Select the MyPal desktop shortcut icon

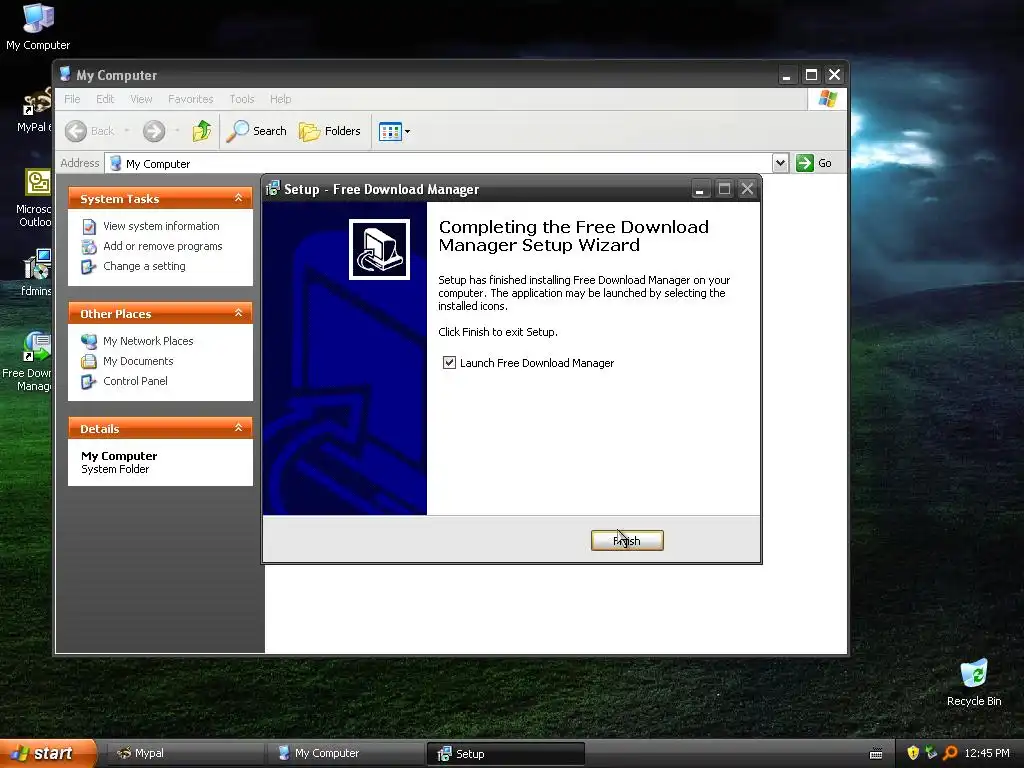coord(37,103)
